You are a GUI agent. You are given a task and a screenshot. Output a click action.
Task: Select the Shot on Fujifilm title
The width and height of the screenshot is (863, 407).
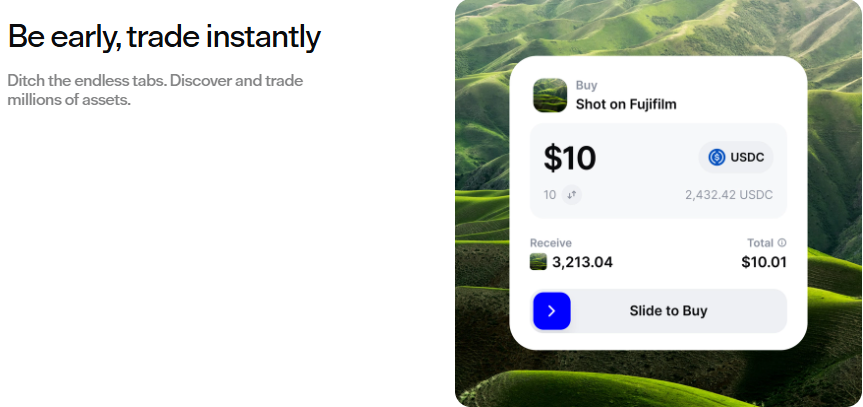coord(626,104)
